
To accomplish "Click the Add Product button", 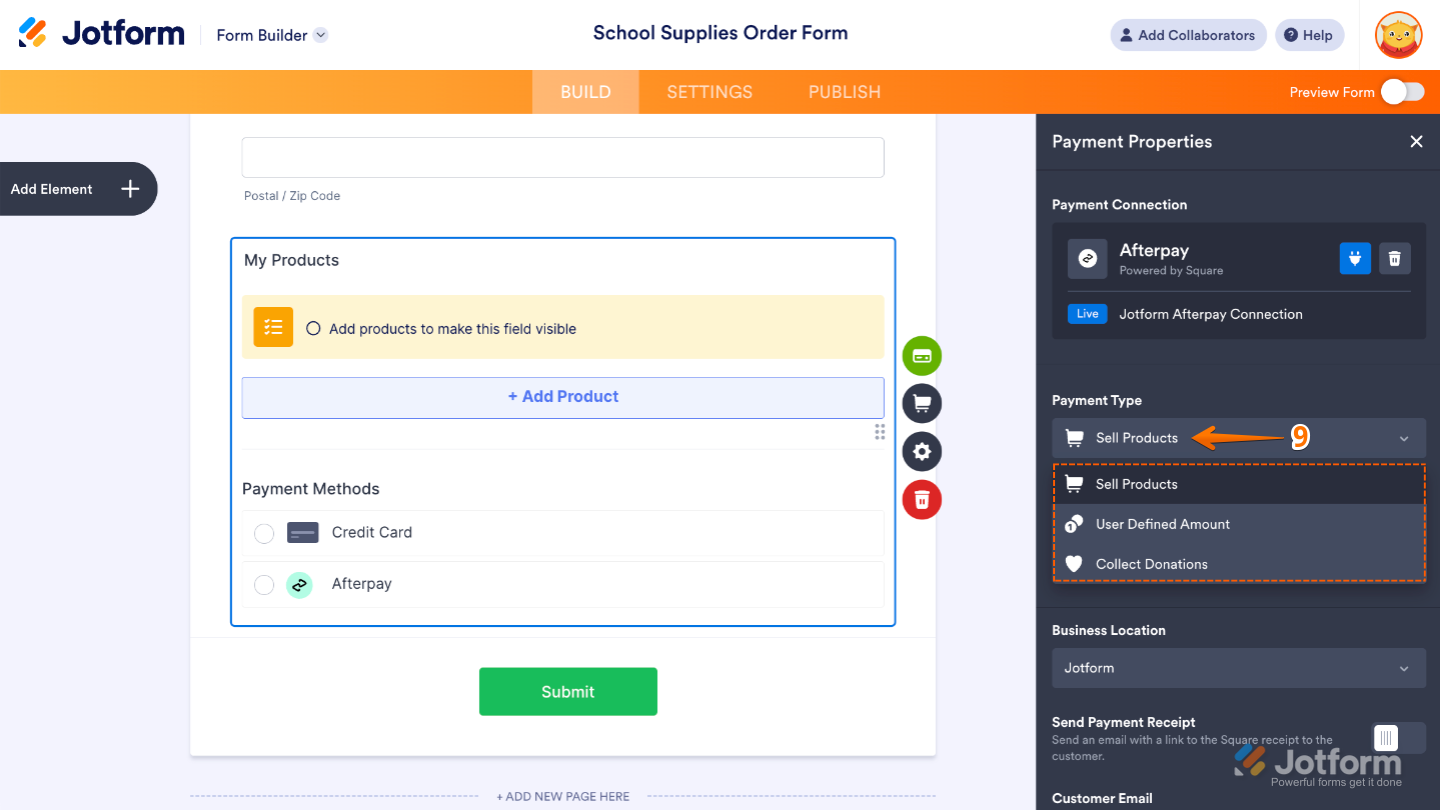I will pos(562,397).
